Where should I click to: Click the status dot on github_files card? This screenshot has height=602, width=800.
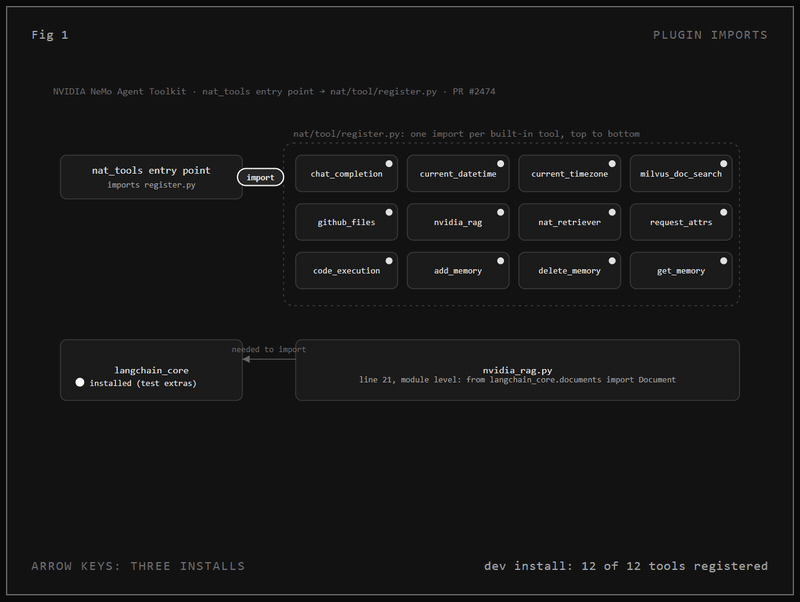[389, 212]
